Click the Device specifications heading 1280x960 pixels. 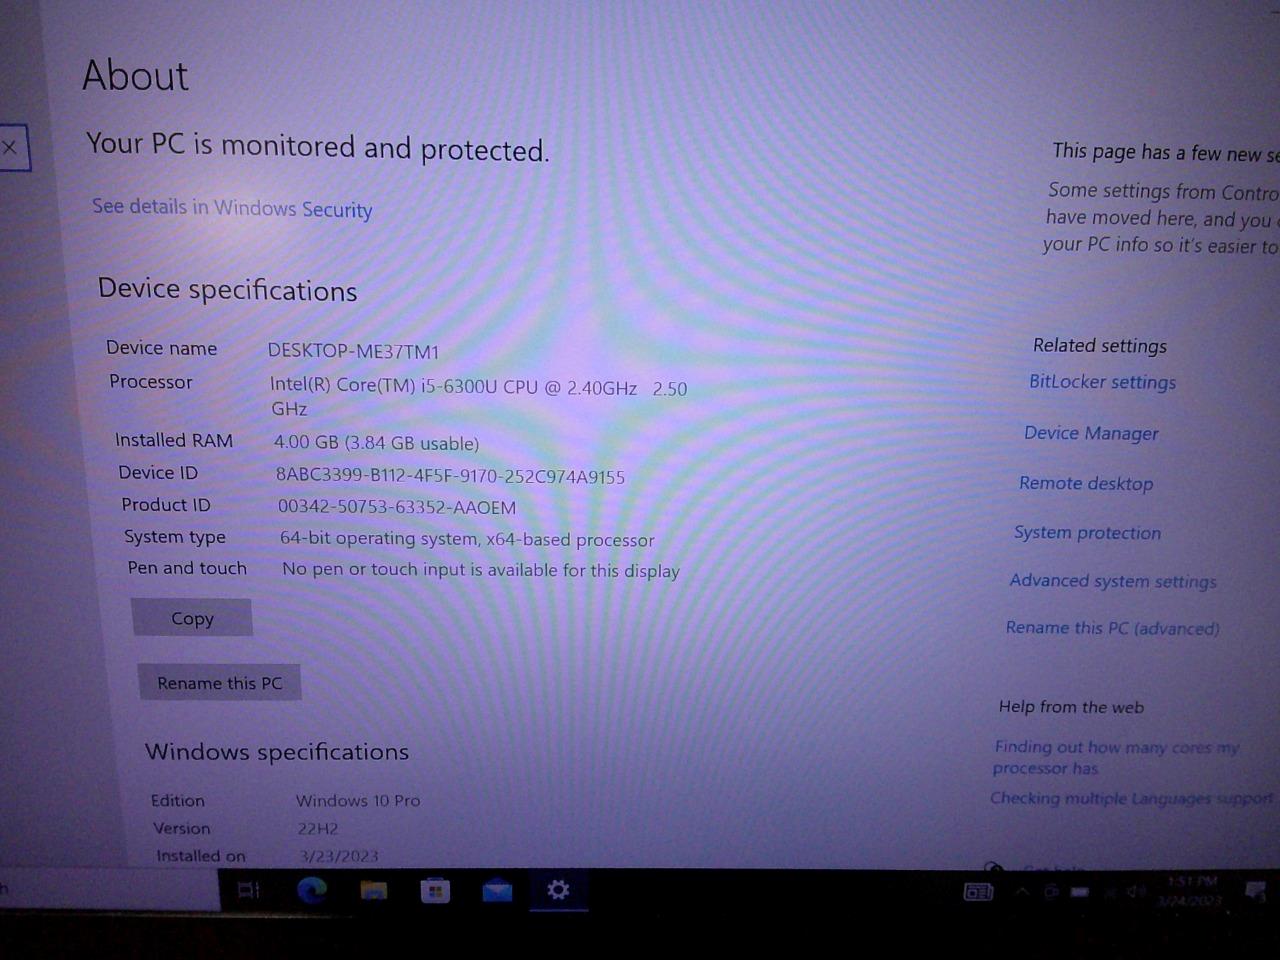[227, 290]
